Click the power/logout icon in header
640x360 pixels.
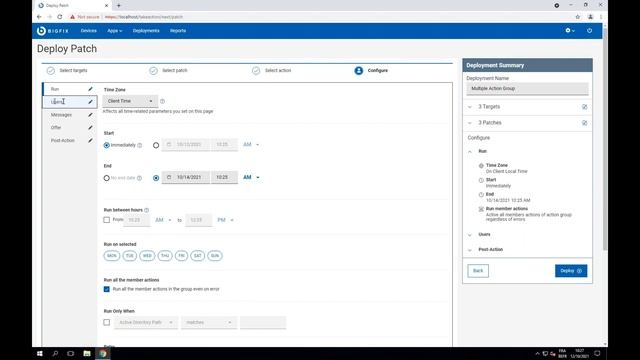589,31
